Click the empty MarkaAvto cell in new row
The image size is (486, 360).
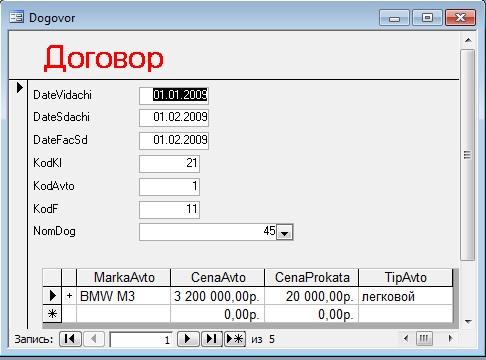click(x=124, y=314)
